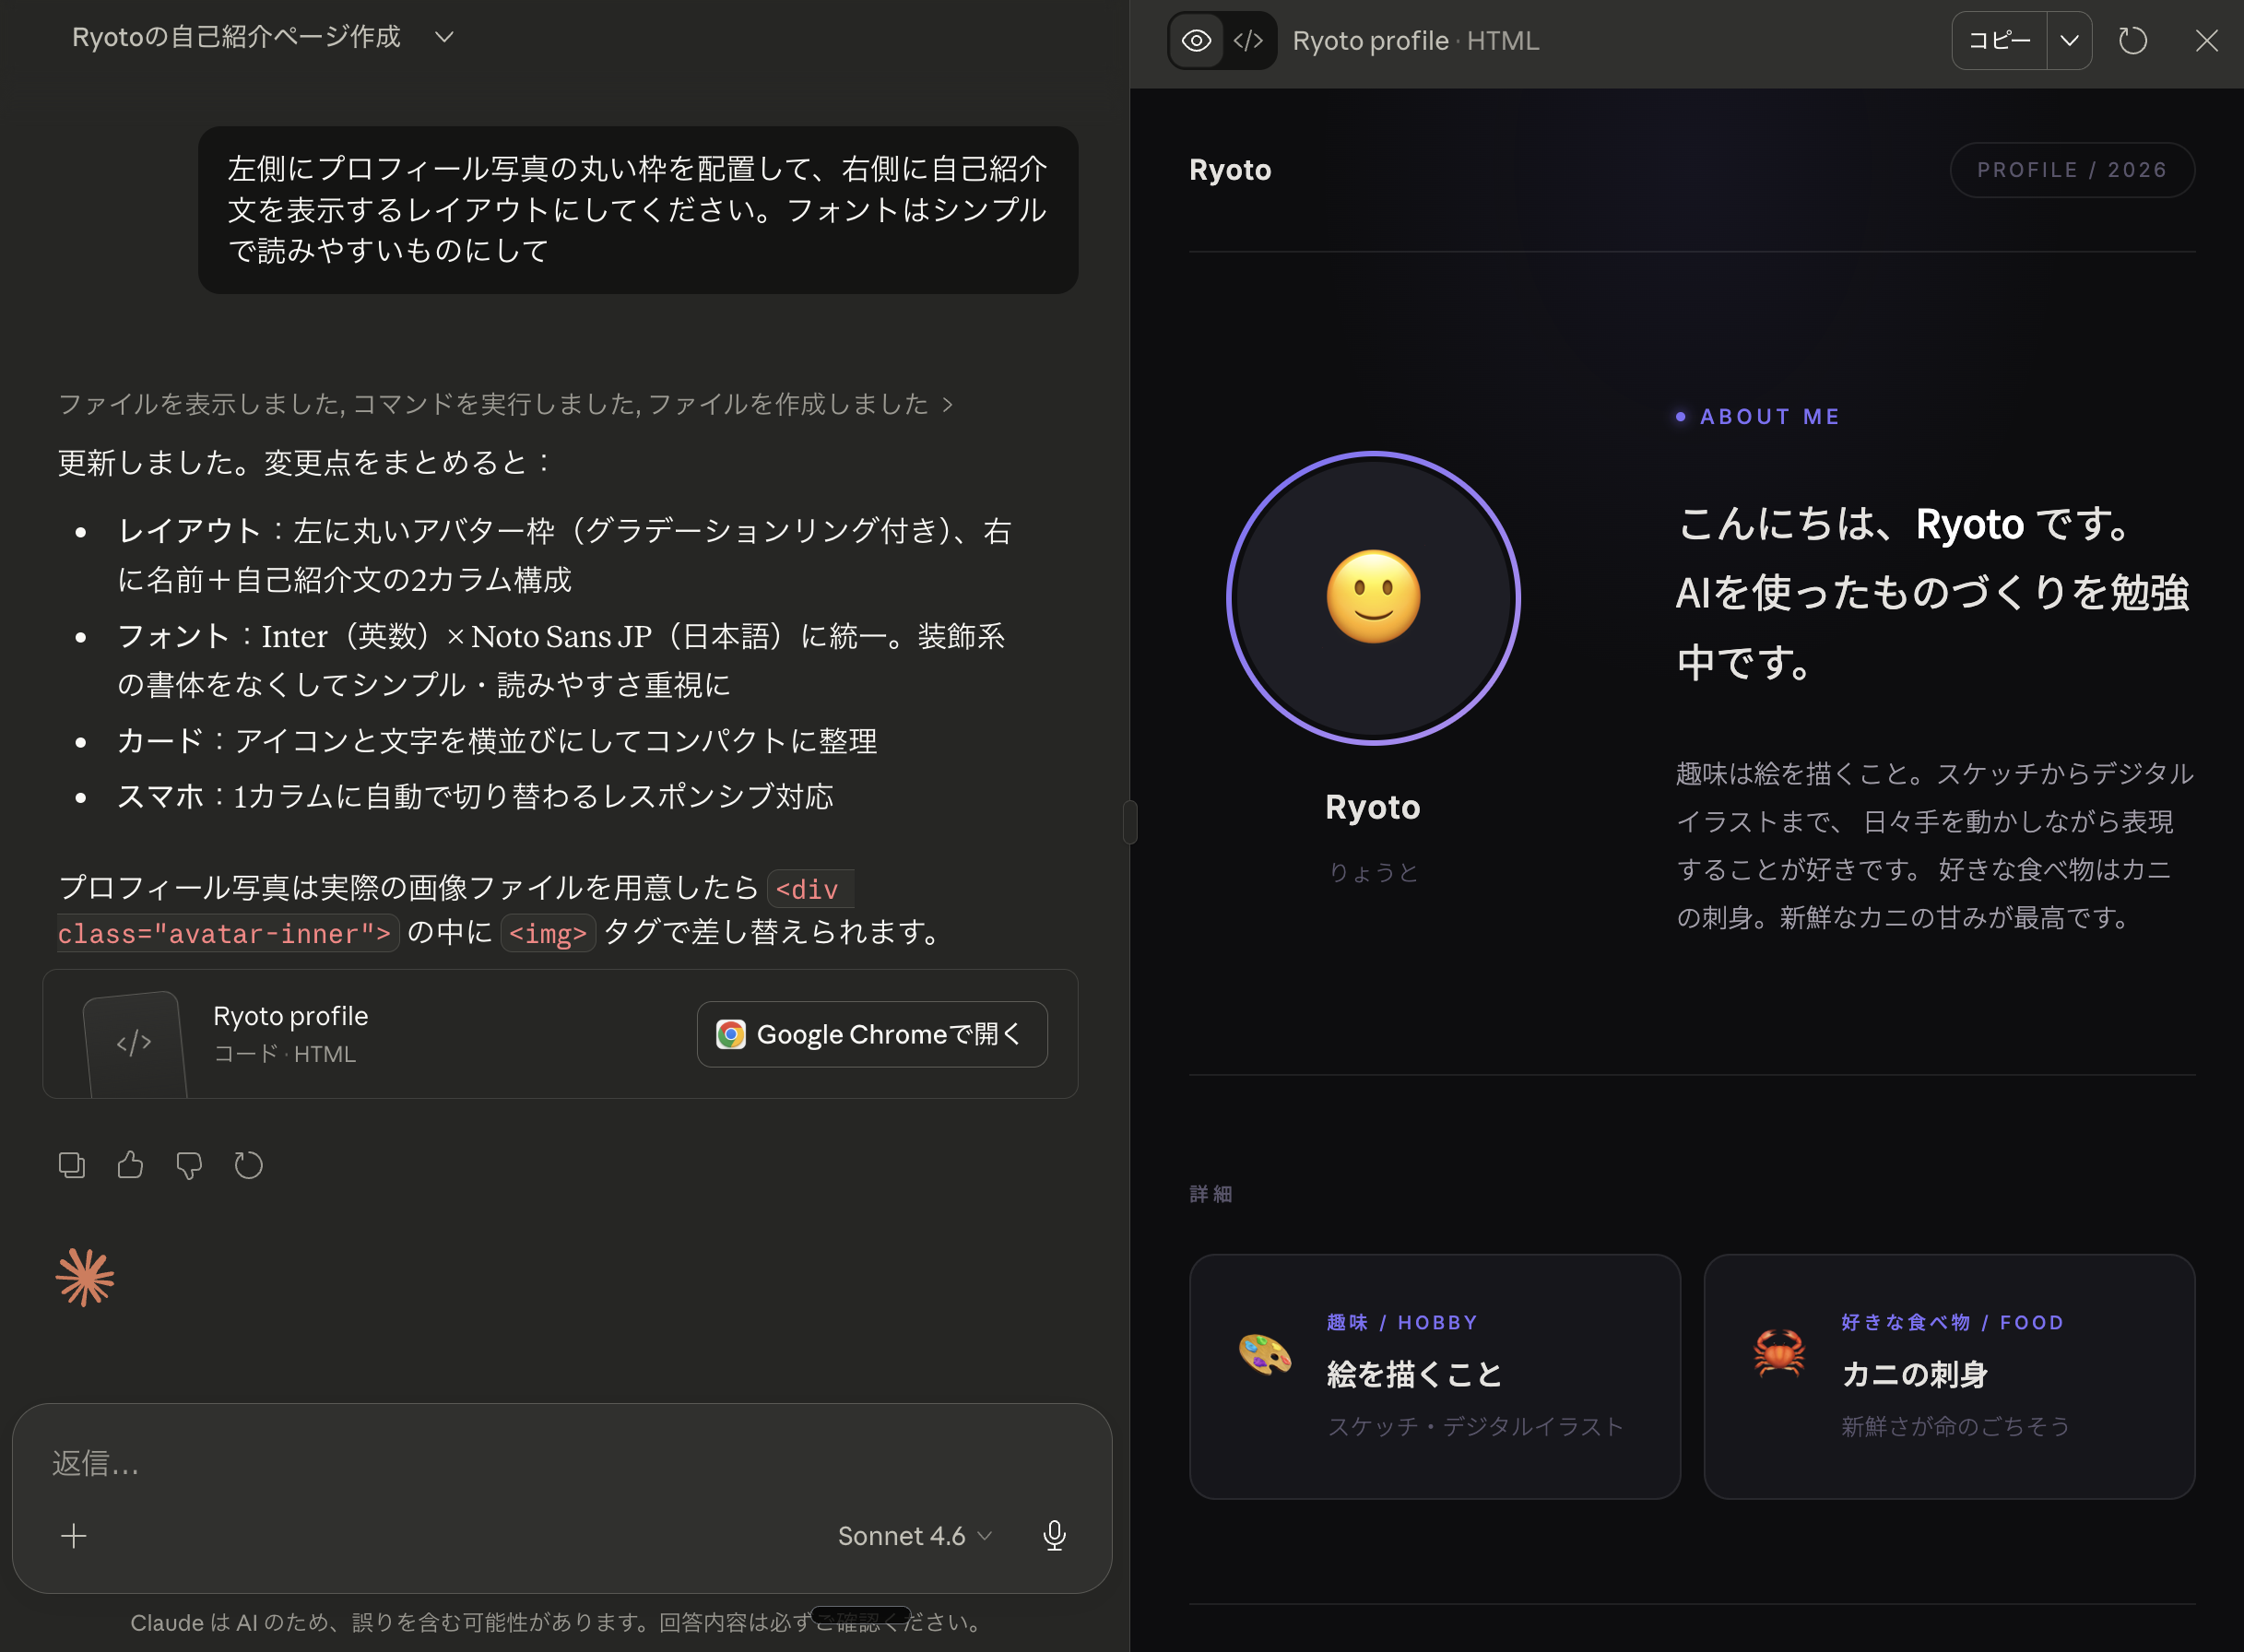Click the plus attachment icon
The image size is (2244, 1652).
tap(74, 1536)
